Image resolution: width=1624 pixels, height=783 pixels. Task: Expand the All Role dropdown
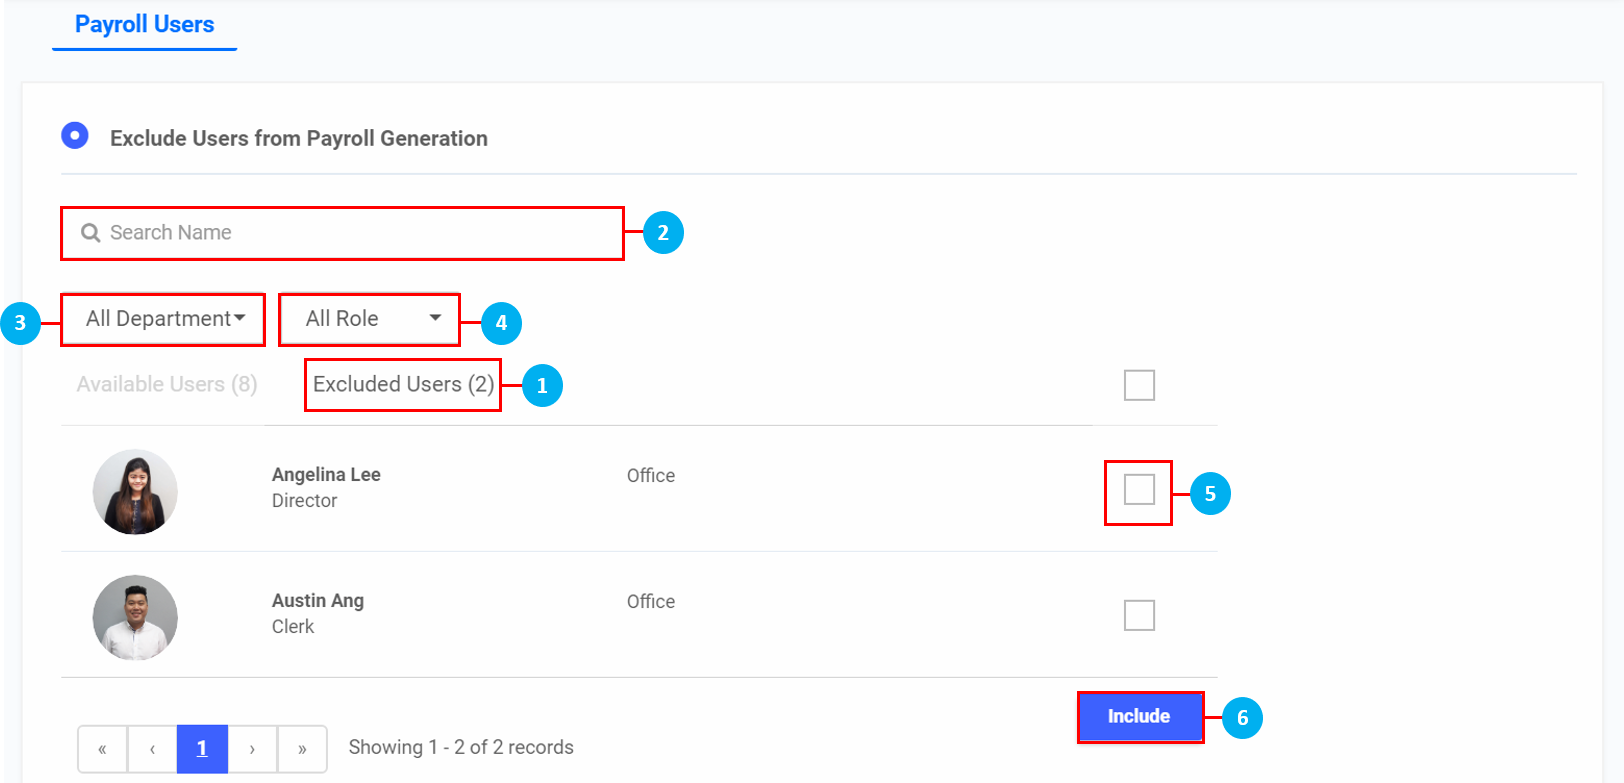pyautogui.click(x=370, y=319)
